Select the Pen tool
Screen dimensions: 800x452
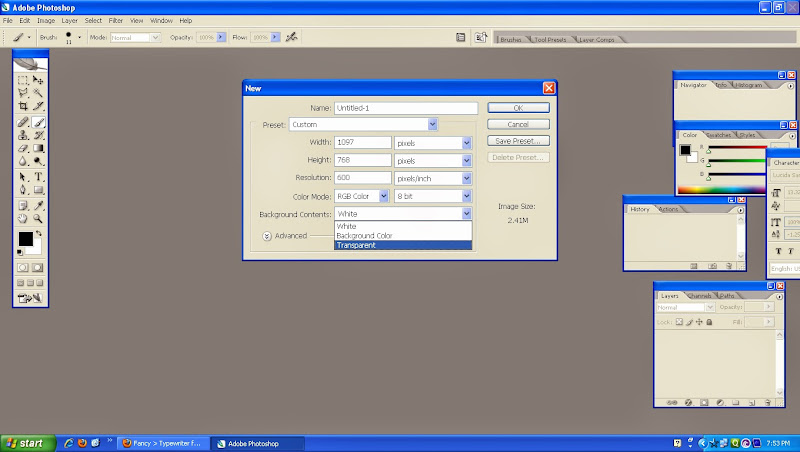point(23,190)
